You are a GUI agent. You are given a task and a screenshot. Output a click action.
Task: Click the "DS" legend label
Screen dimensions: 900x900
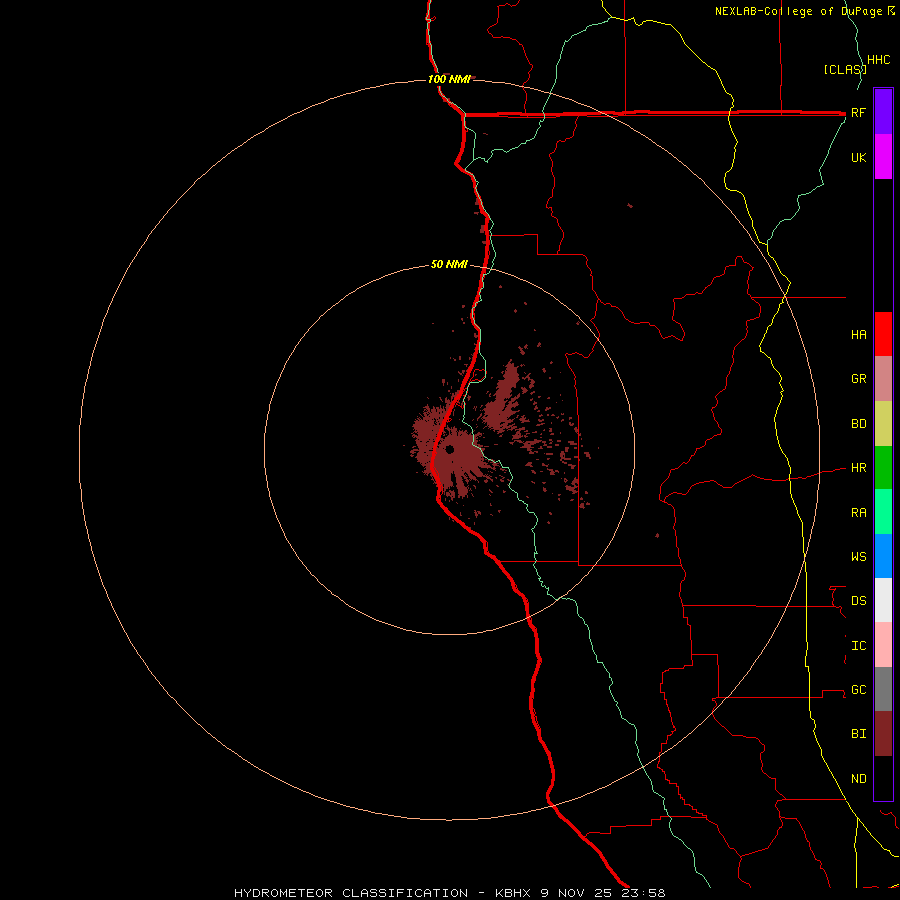(858, 601)
